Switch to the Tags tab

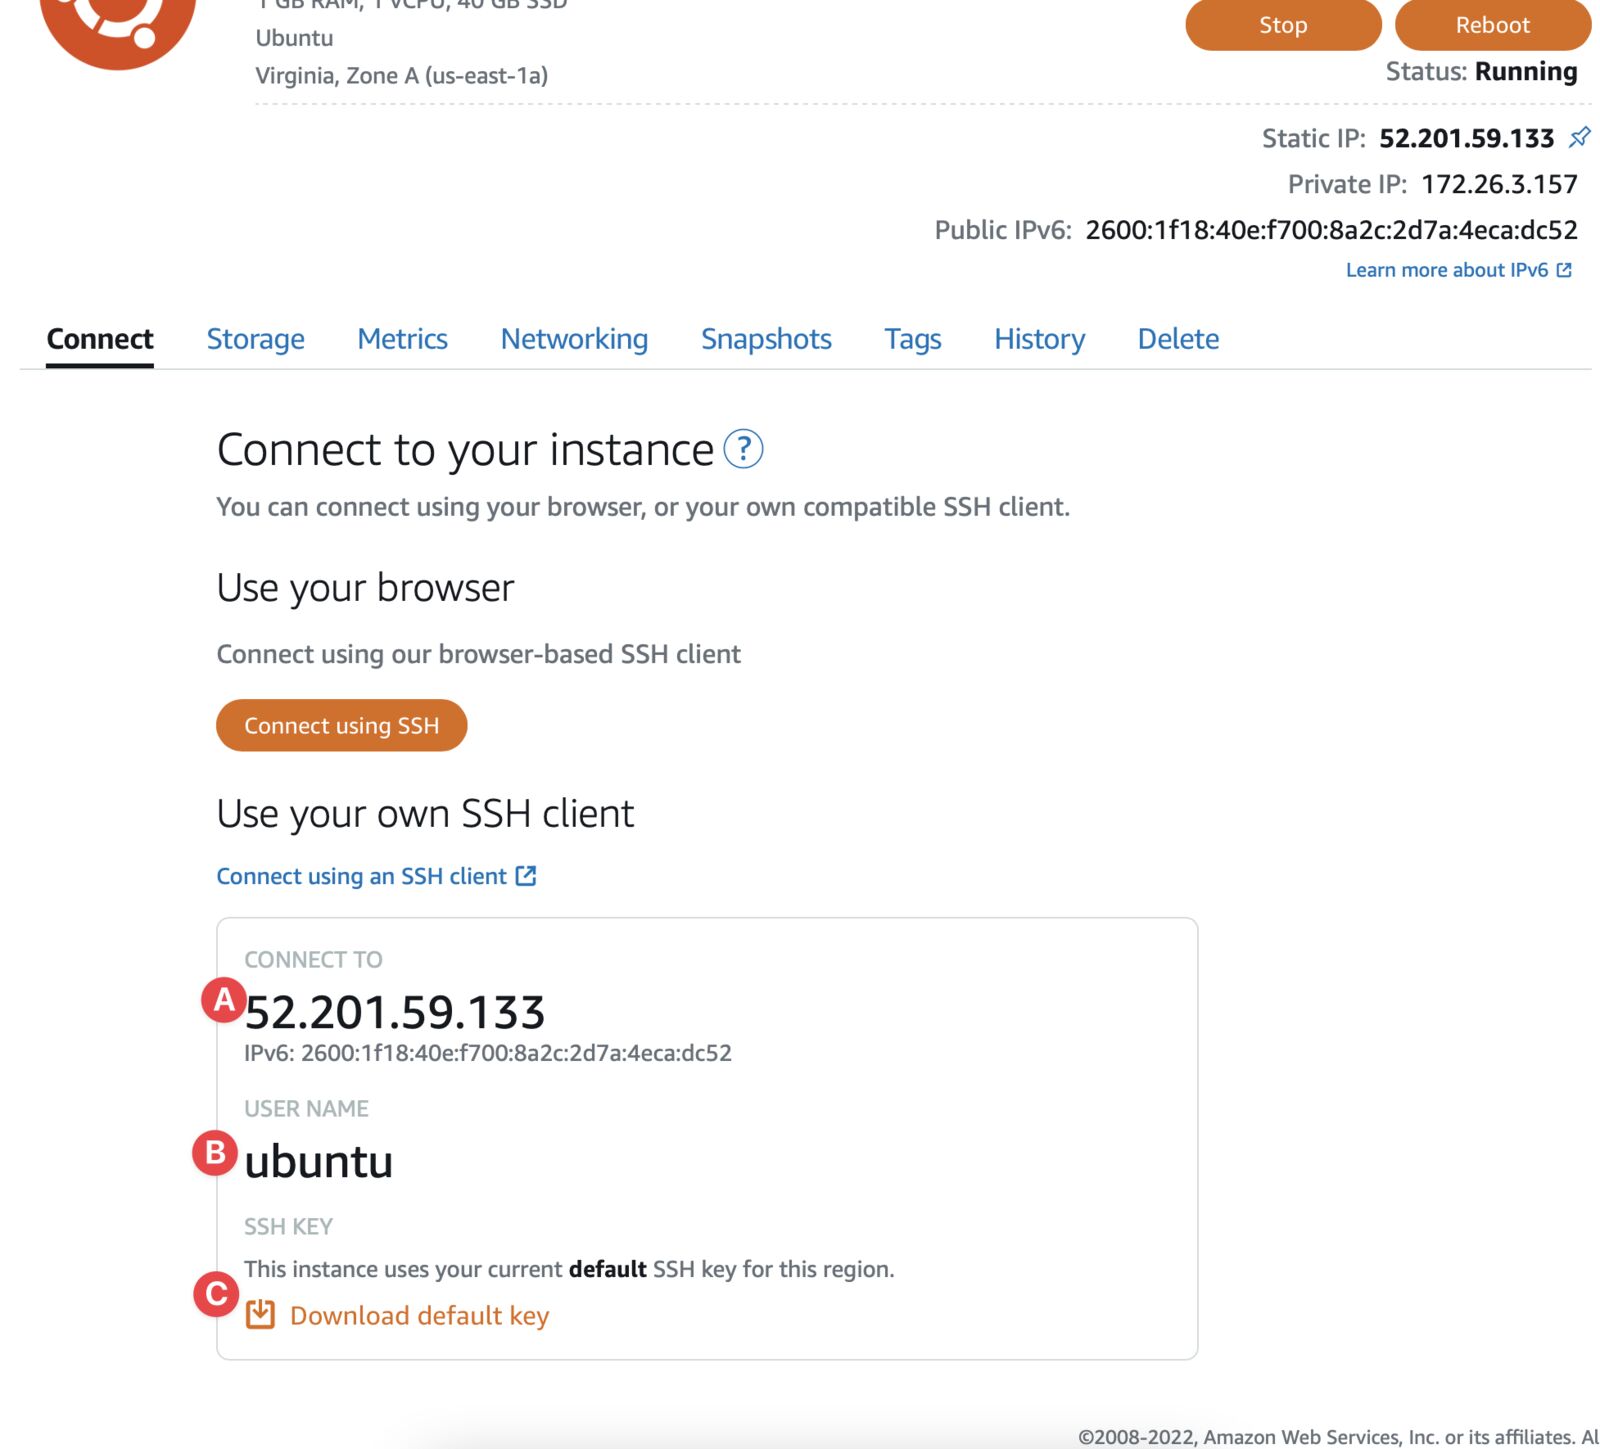coord(912,339)
